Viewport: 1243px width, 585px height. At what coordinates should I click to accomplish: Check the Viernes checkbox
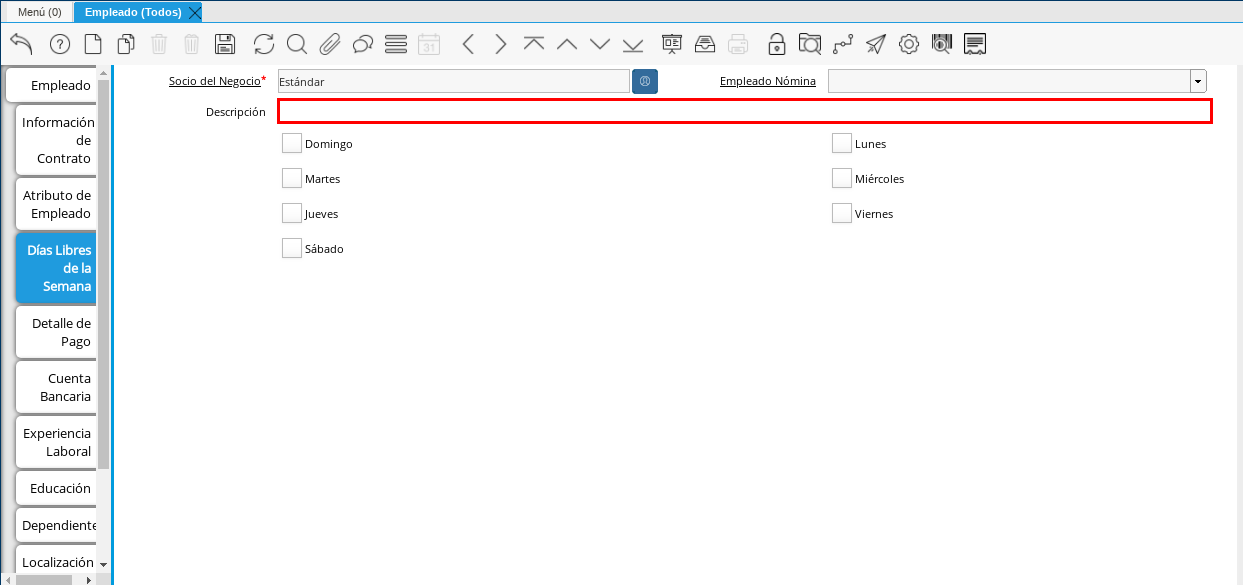pyautogui.click(x=842, y=213)
